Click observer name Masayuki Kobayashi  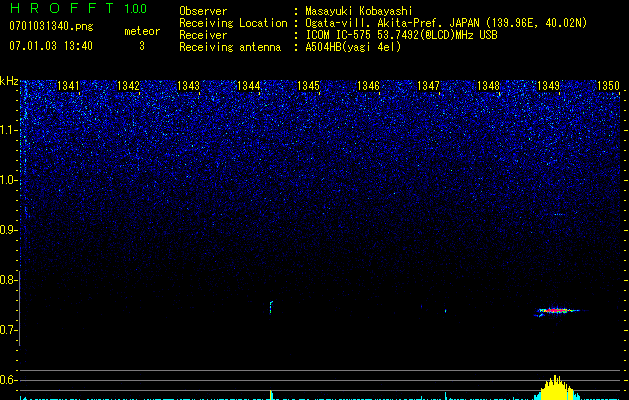[359, 11]
